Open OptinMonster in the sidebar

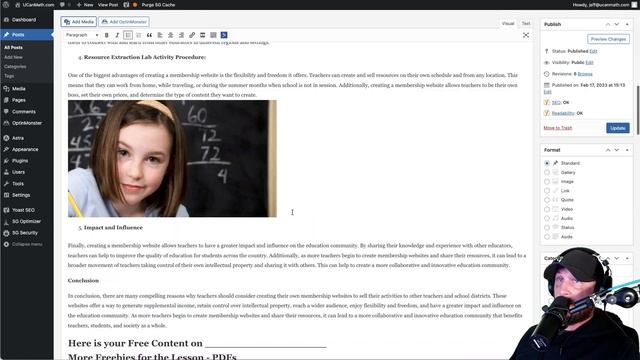(x=27, y=123)
